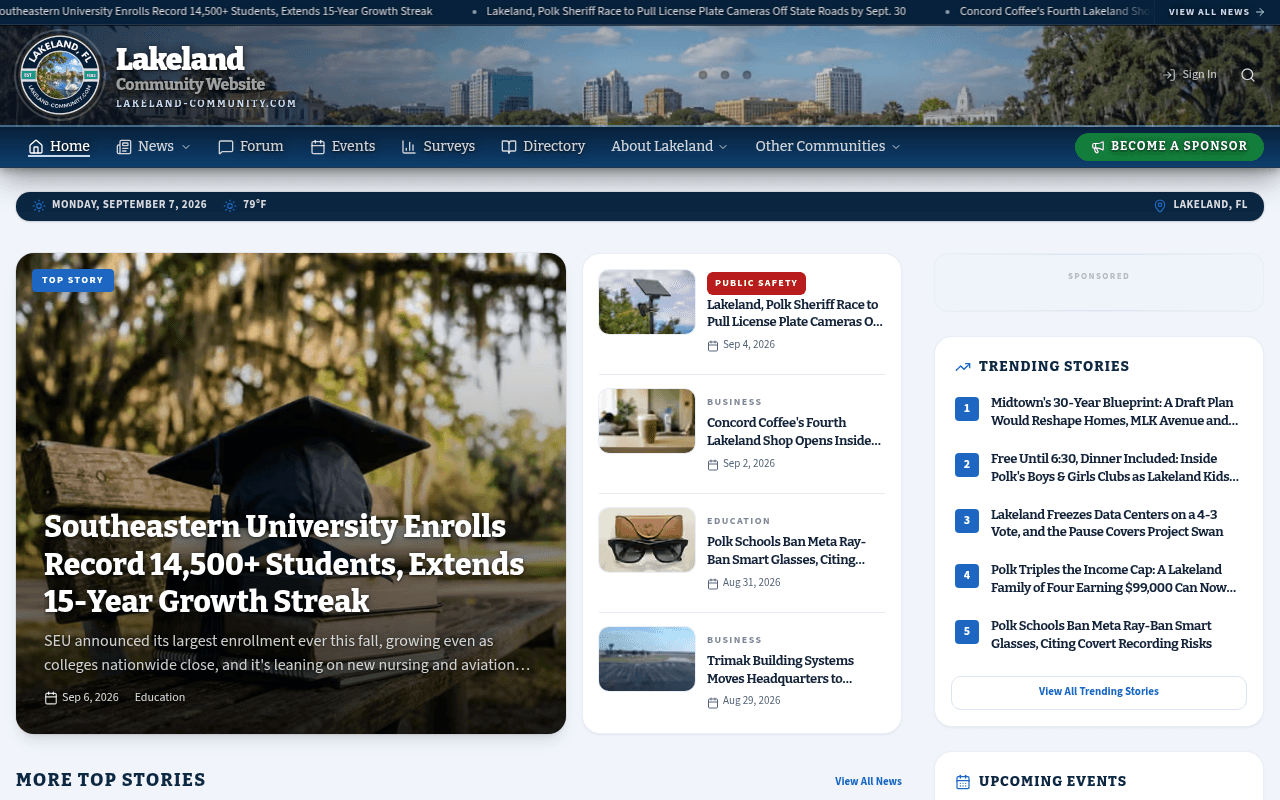Open the Lakeland Freezes Data Centers trending story

click(x=1107, y=523)
